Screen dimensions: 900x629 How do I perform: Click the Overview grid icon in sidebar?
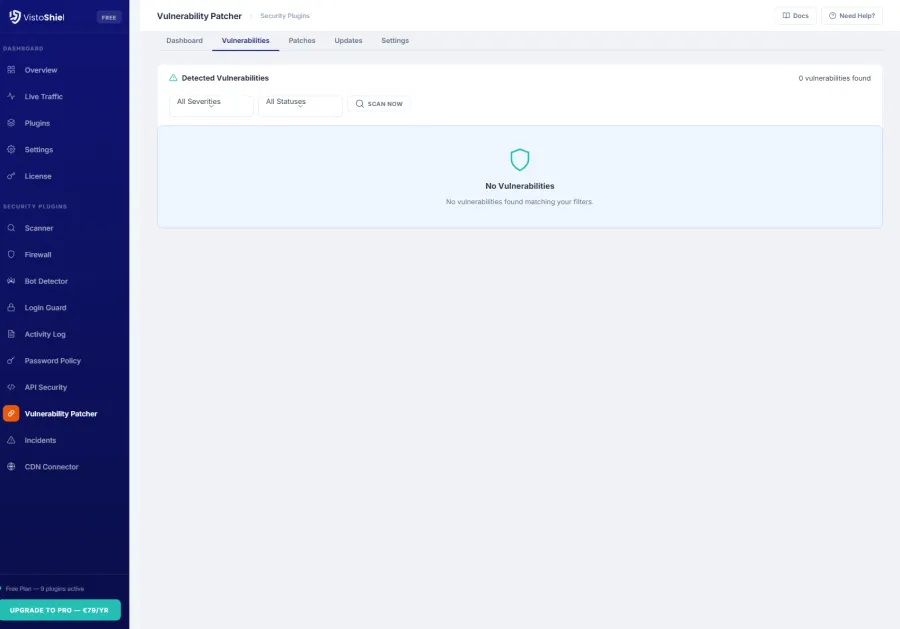pyautogui.click(x=11, y=70)
